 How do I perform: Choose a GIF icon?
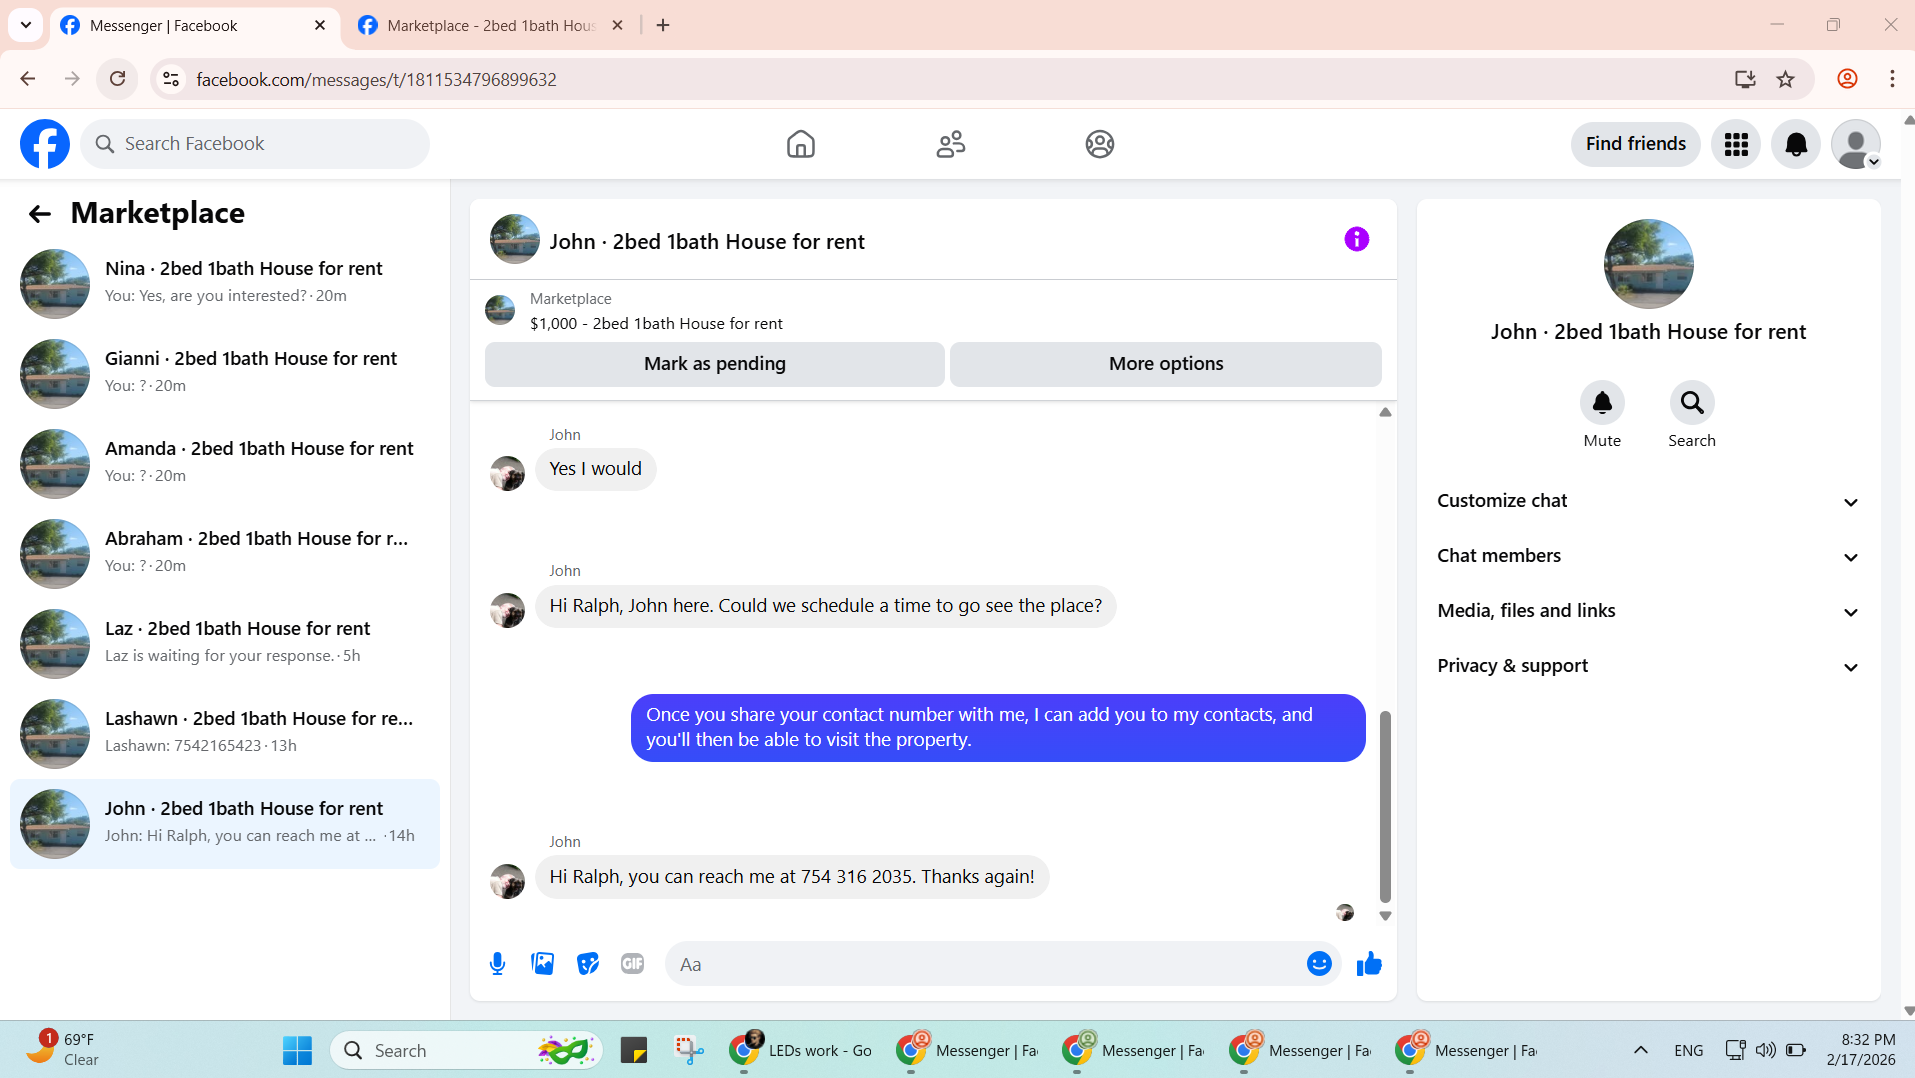(632, 964)
